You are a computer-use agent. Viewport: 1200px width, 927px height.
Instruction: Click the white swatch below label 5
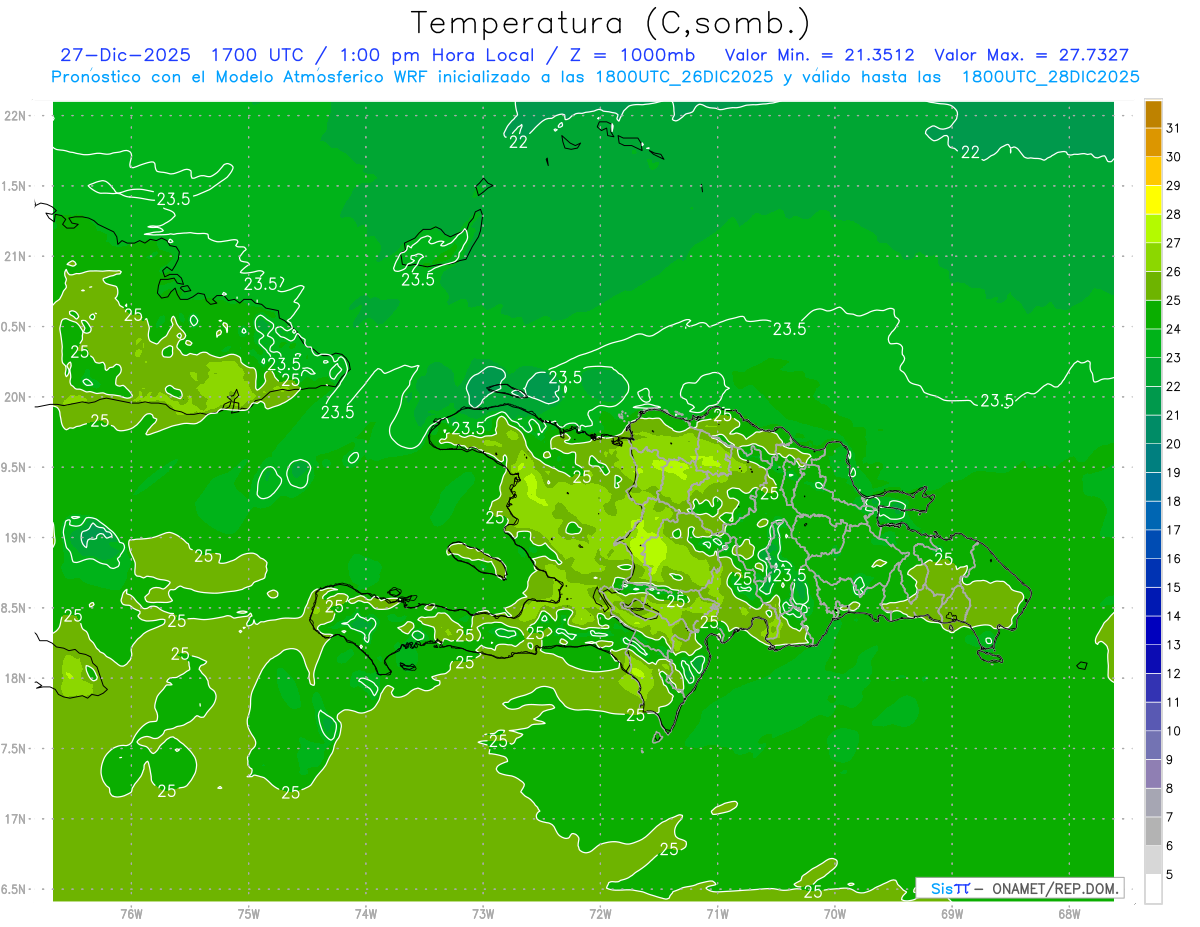click(x=1153, y=889)
